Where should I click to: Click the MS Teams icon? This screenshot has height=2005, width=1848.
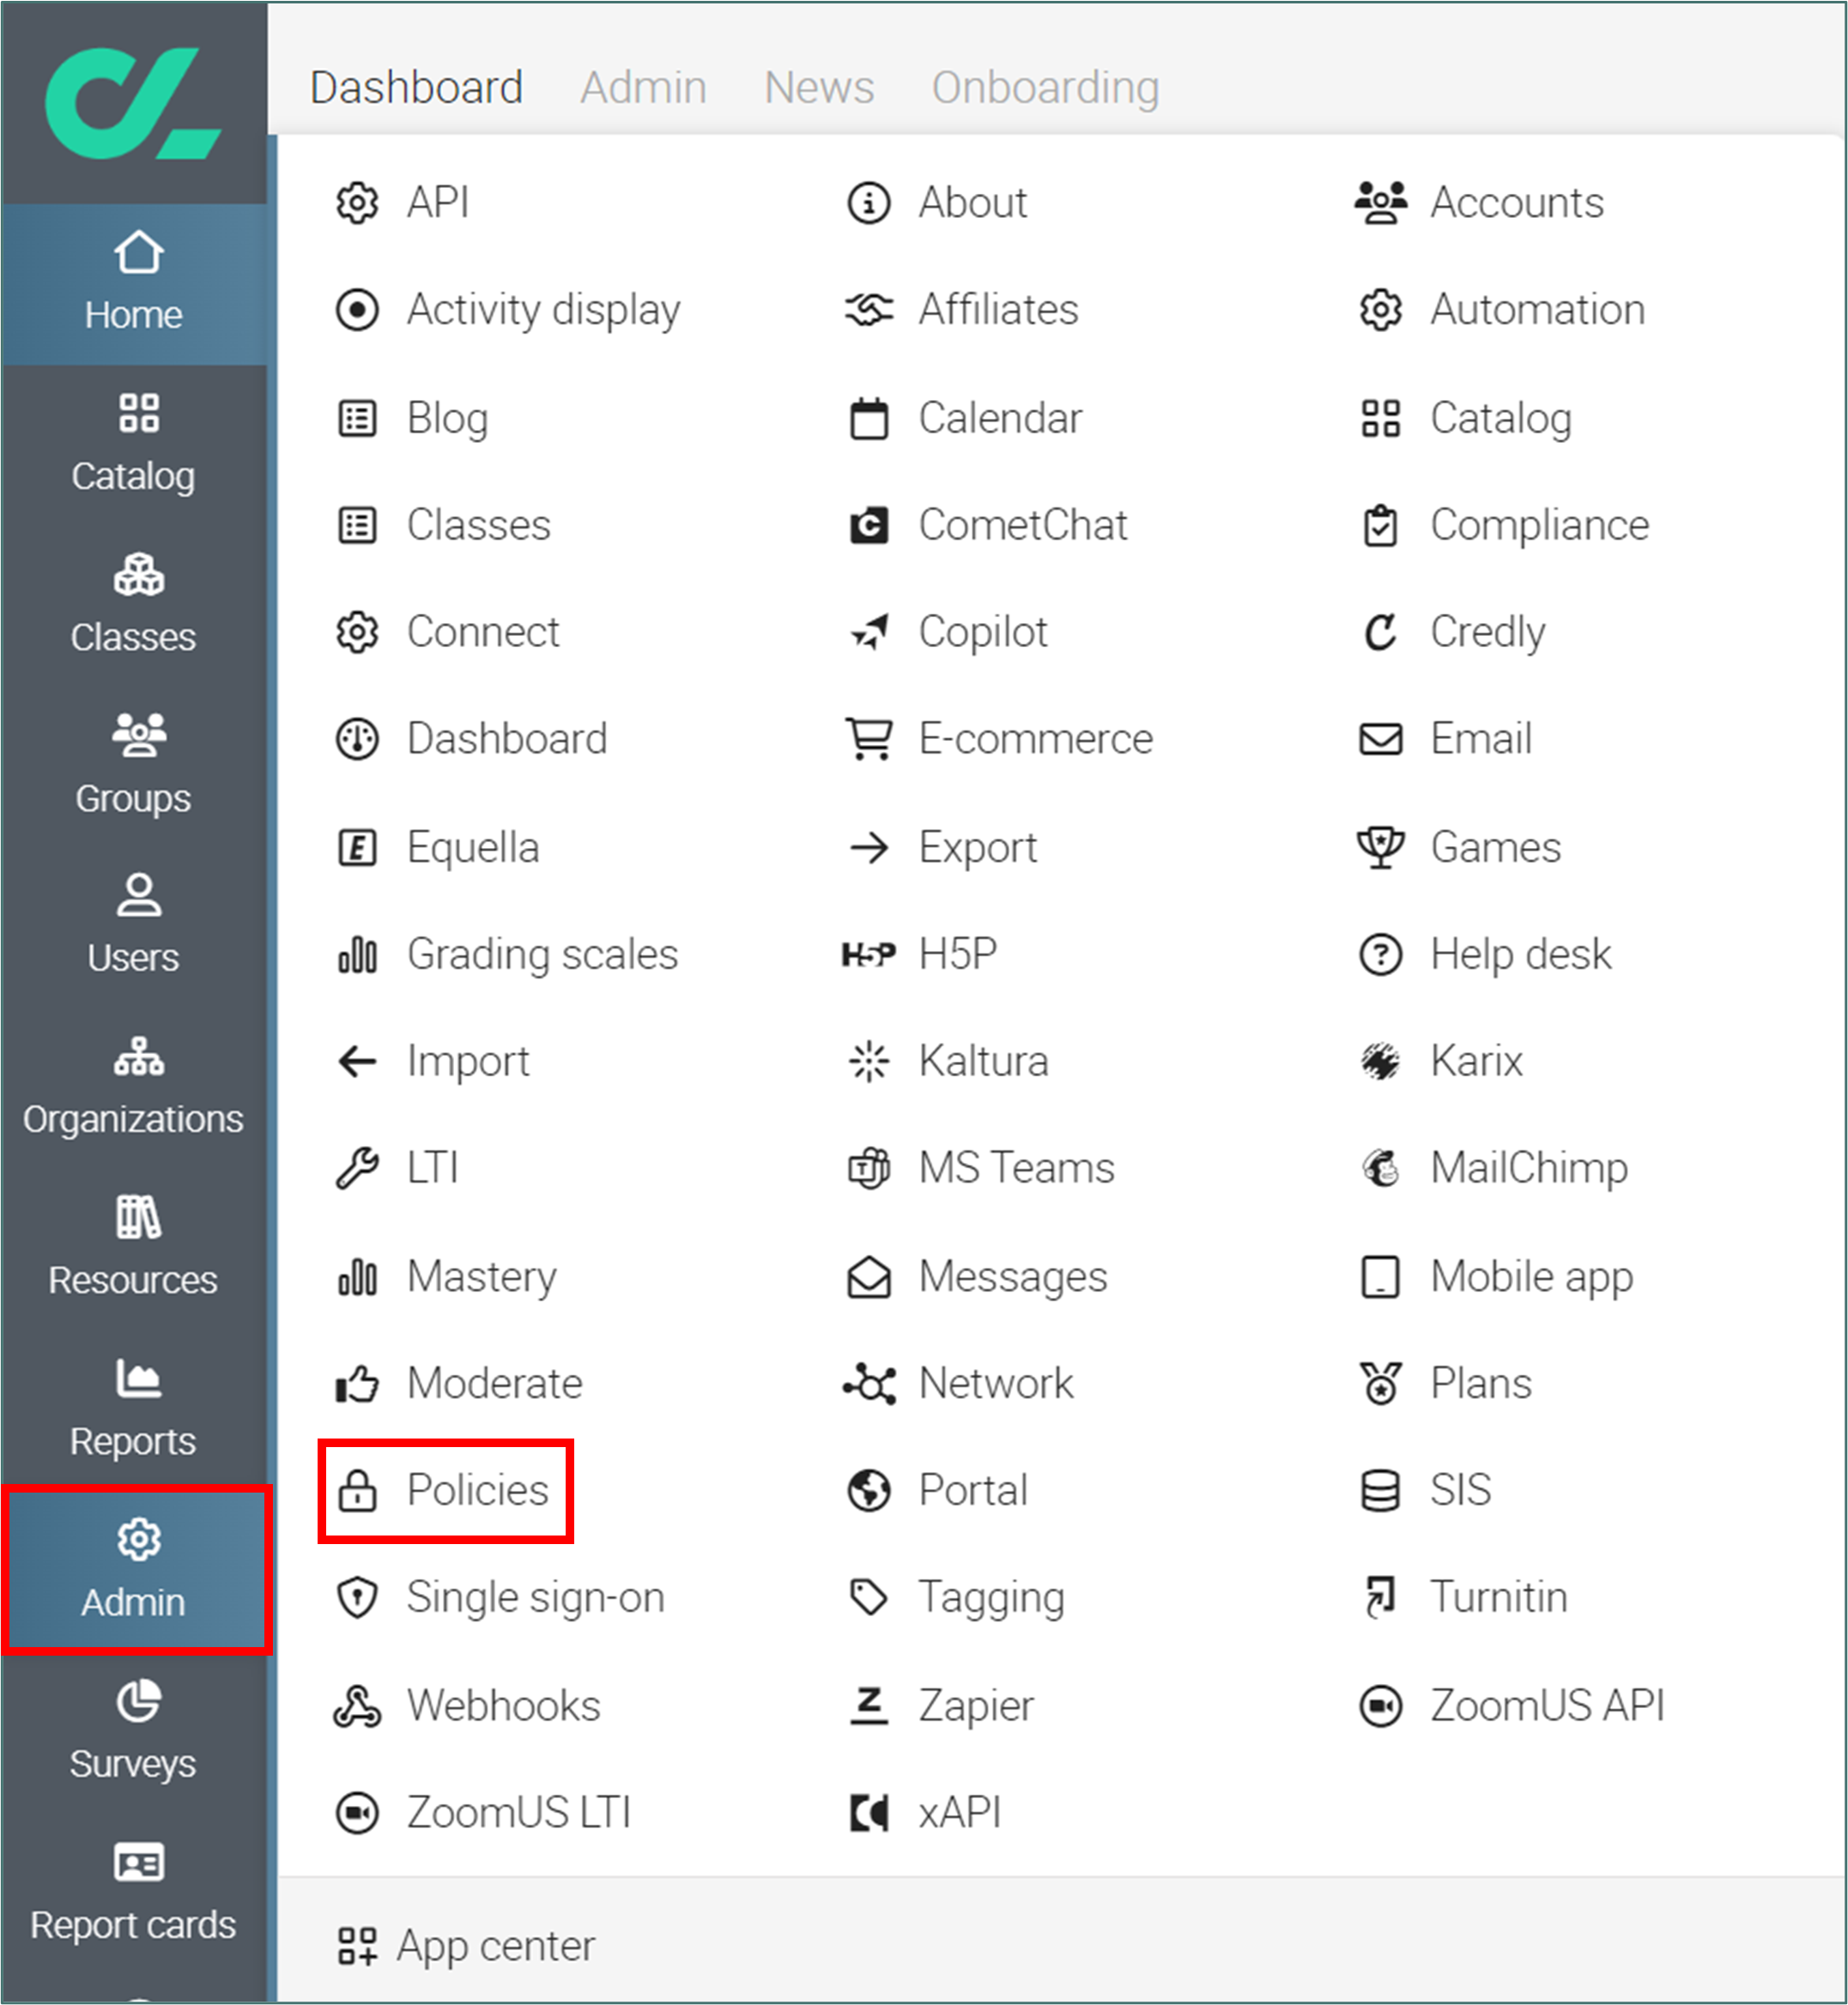click(x=868, y=1168)
